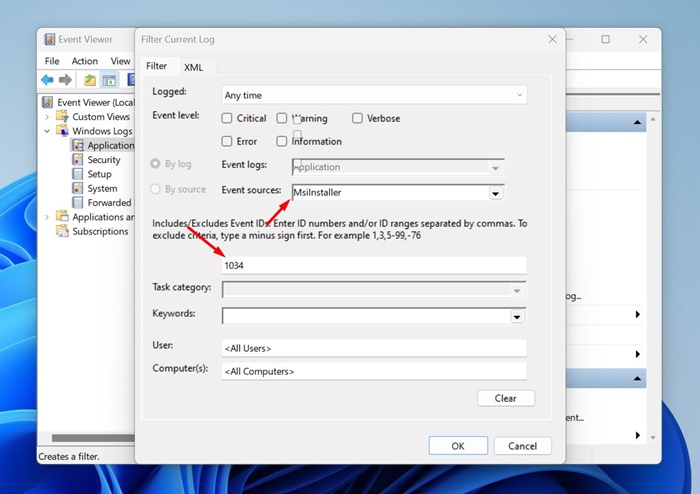The image size is (700, 494).
Task: Click the Forward arrow in Event Viewer toolbar
Action: coord(65,80)
